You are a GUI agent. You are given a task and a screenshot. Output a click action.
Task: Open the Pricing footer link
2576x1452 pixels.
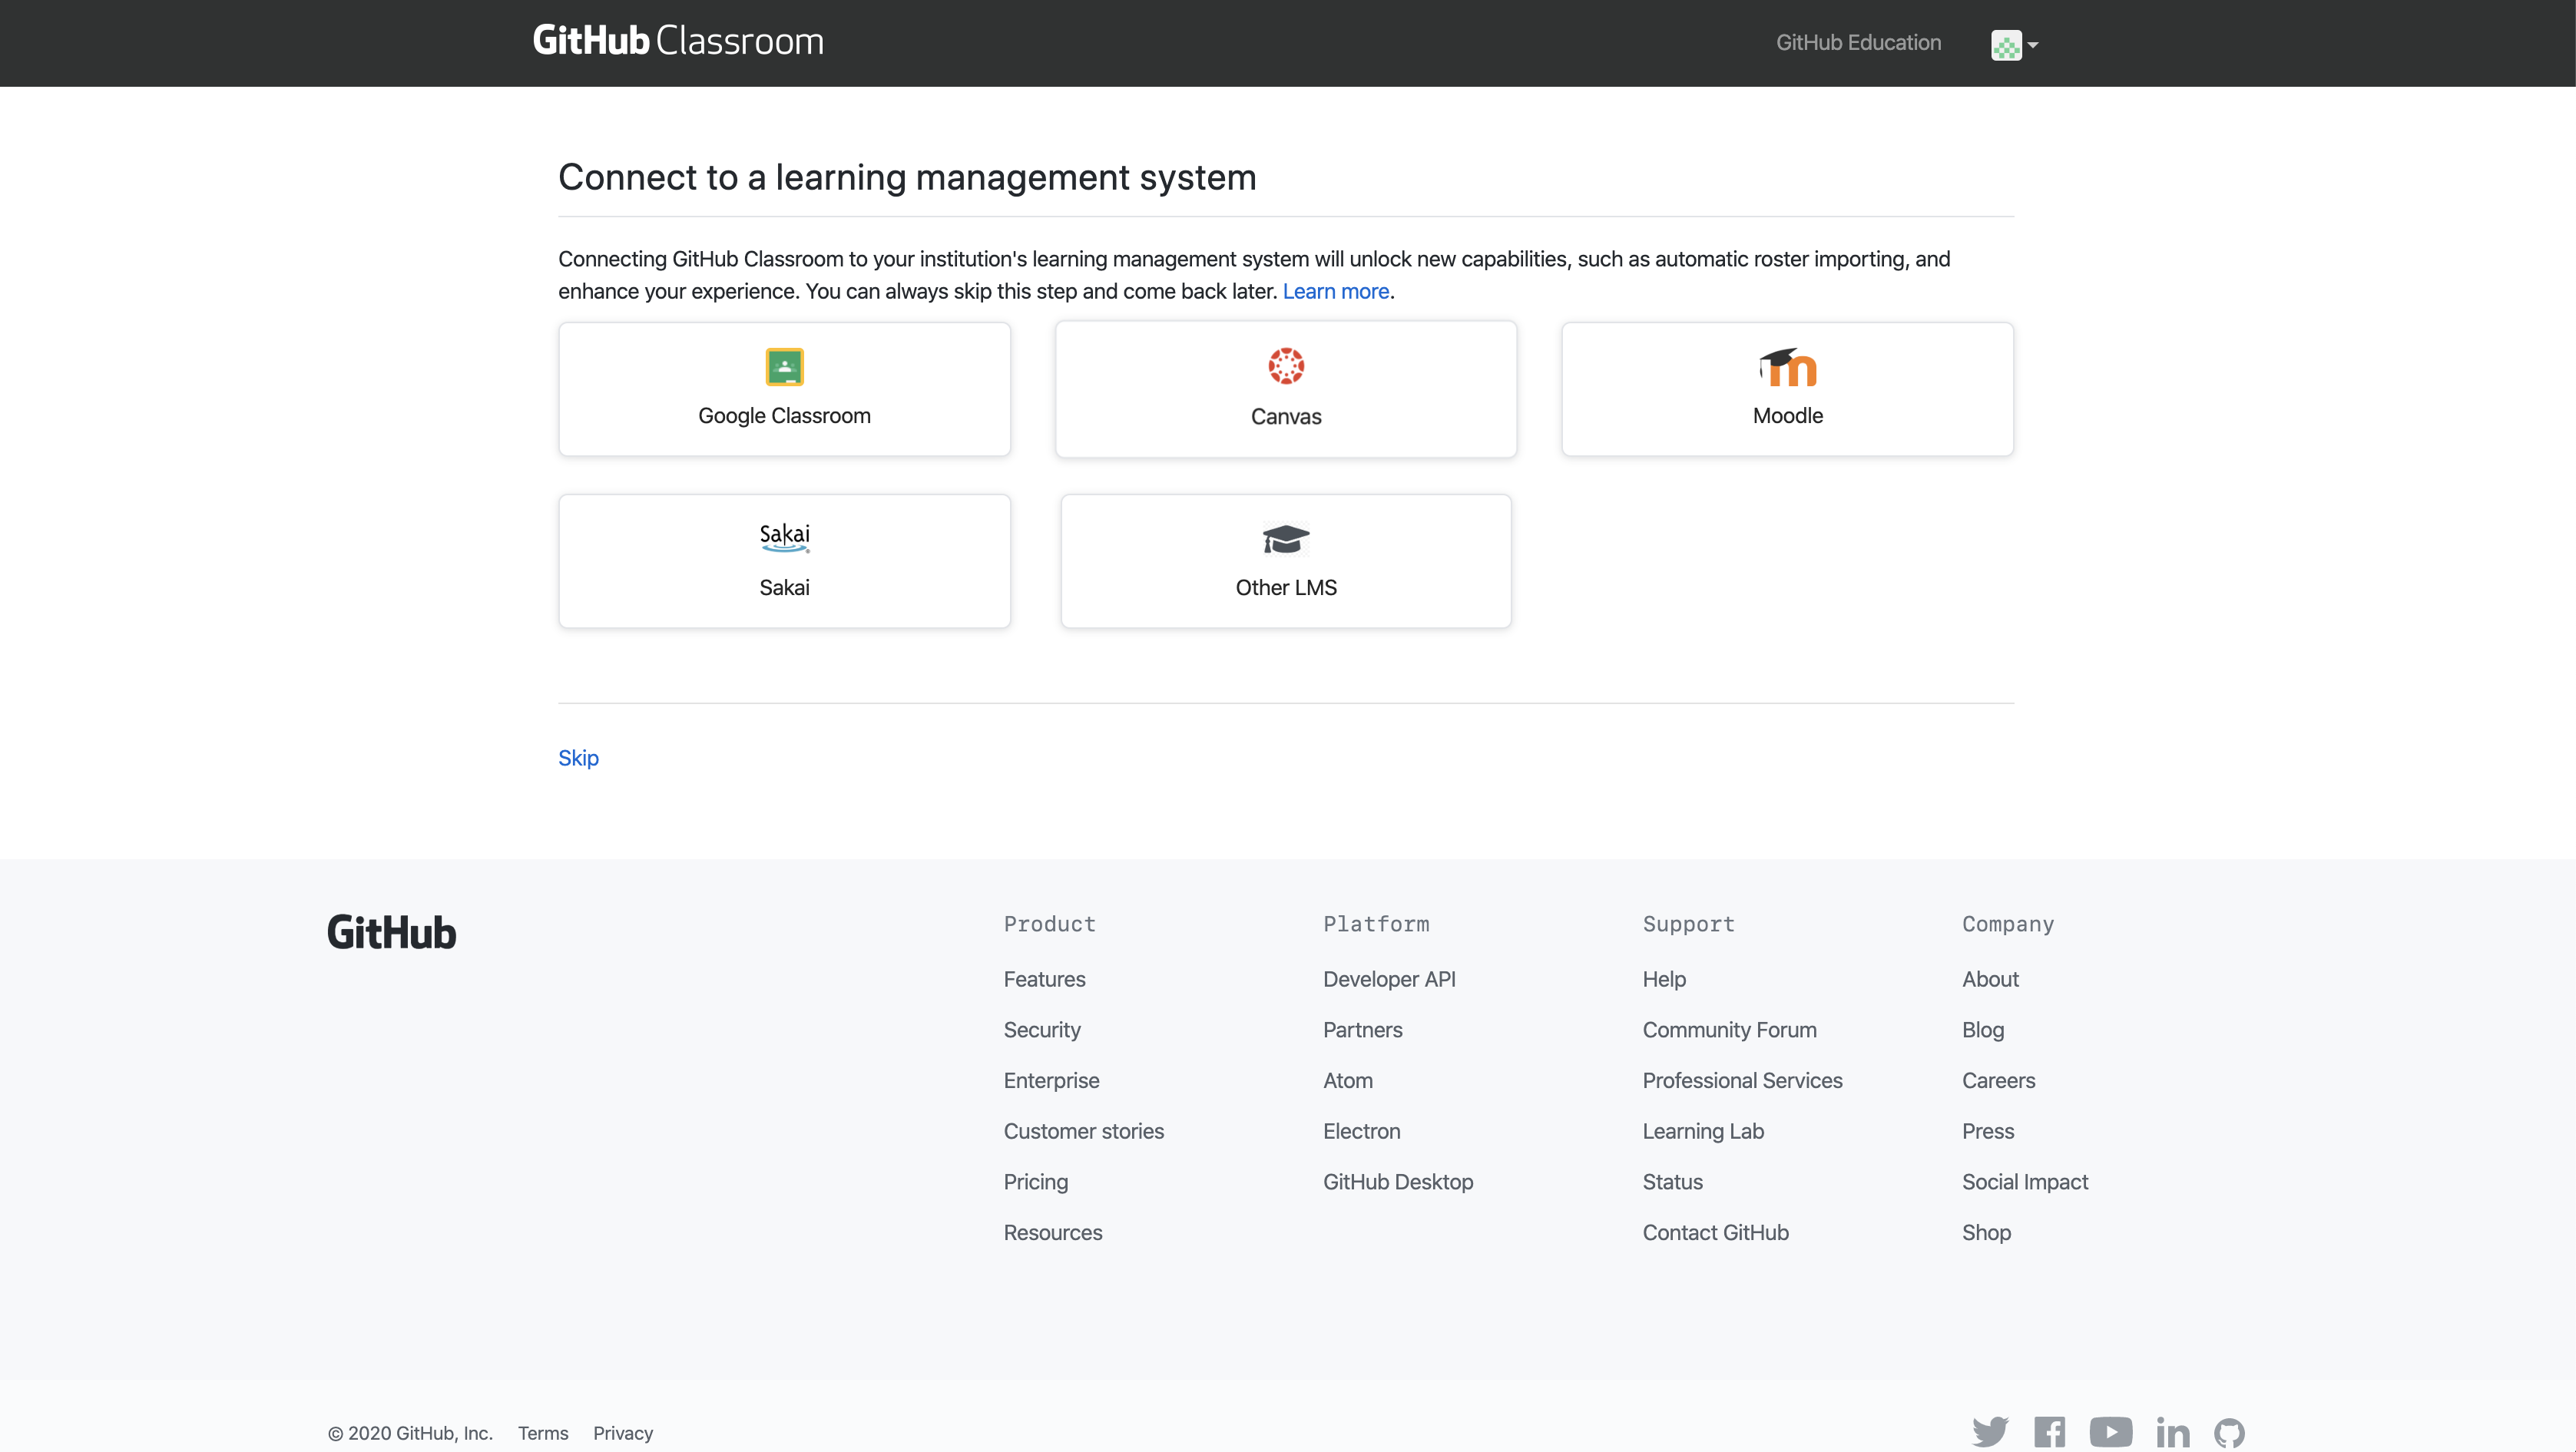pyautogui.click(x=1036, y=1182)
